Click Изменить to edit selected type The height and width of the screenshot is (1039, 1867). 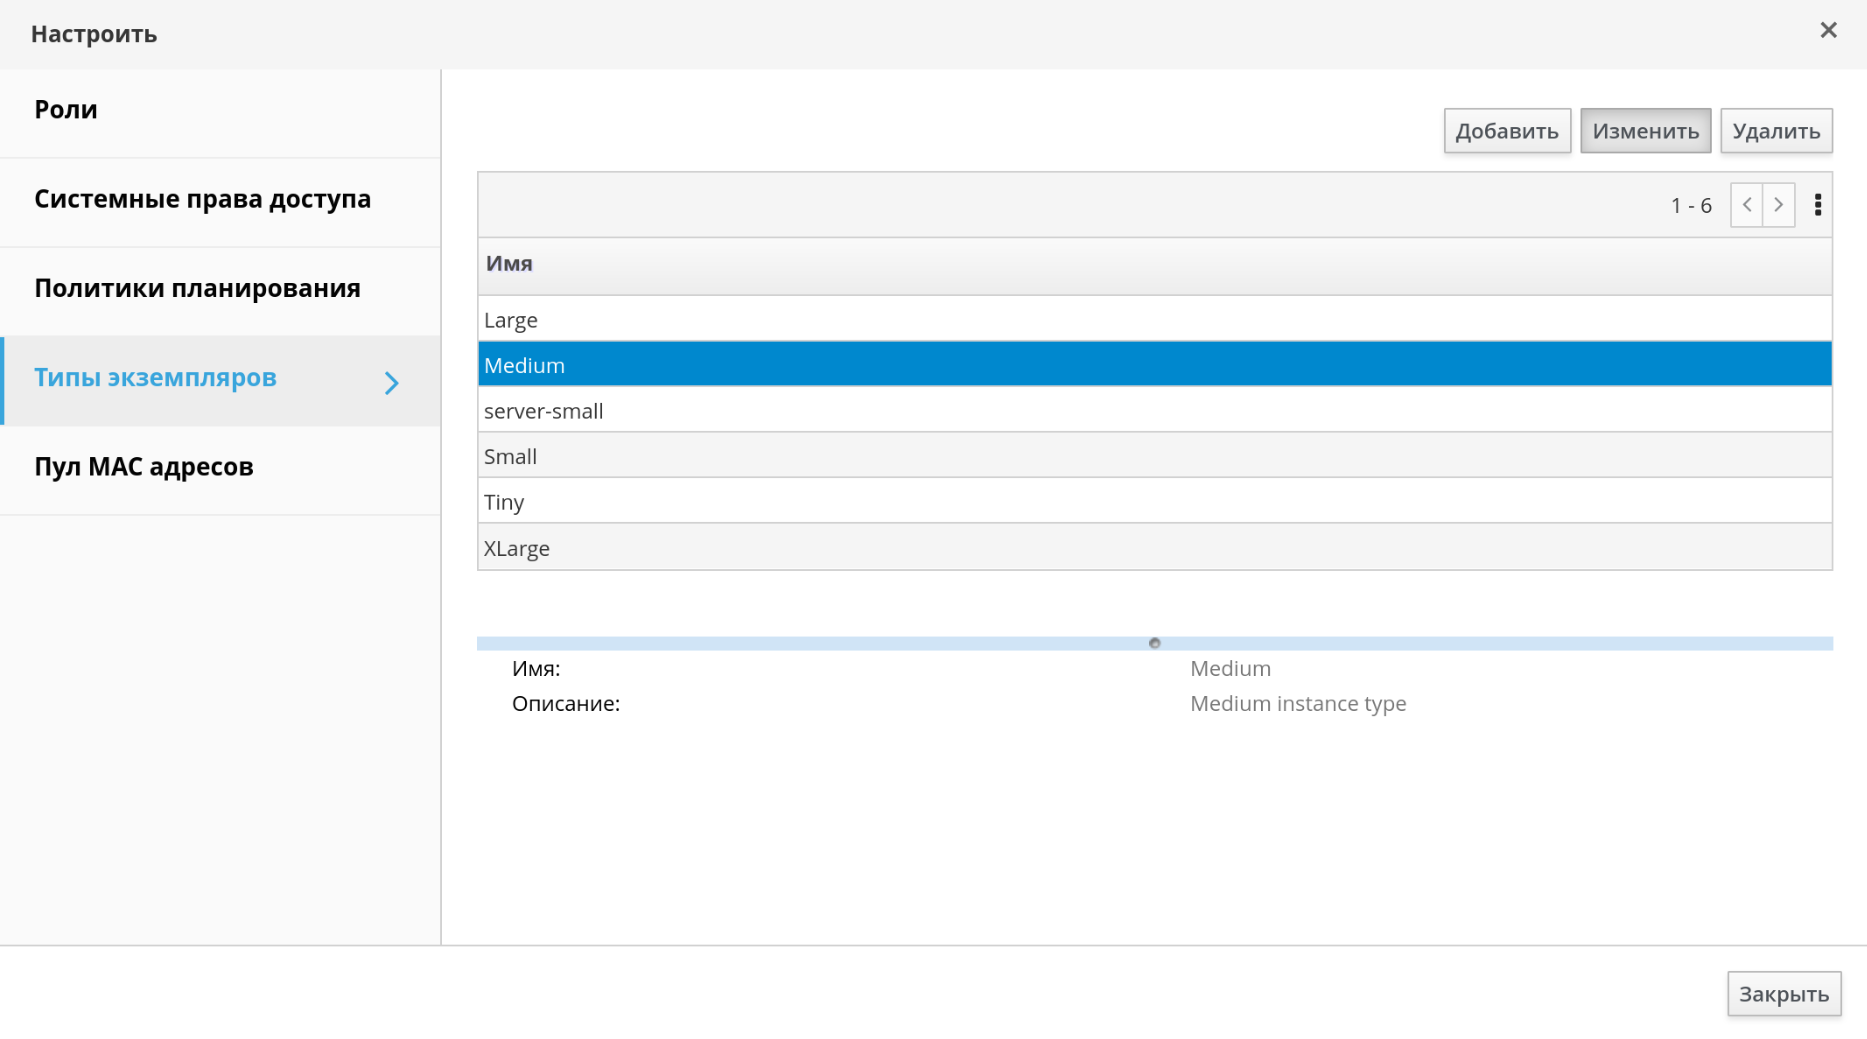tap(1645, 131)
